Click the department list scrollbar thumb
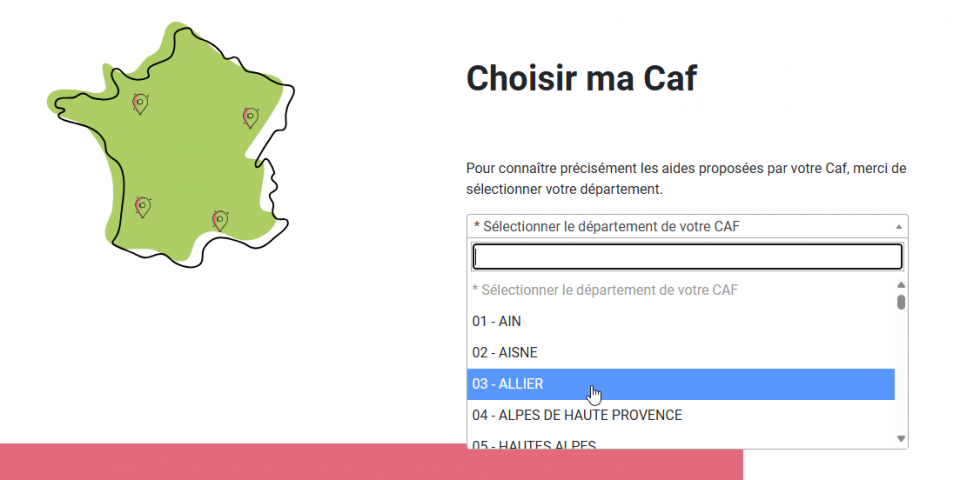The width and height of the screenshot is (960, 480). (901, 302)
